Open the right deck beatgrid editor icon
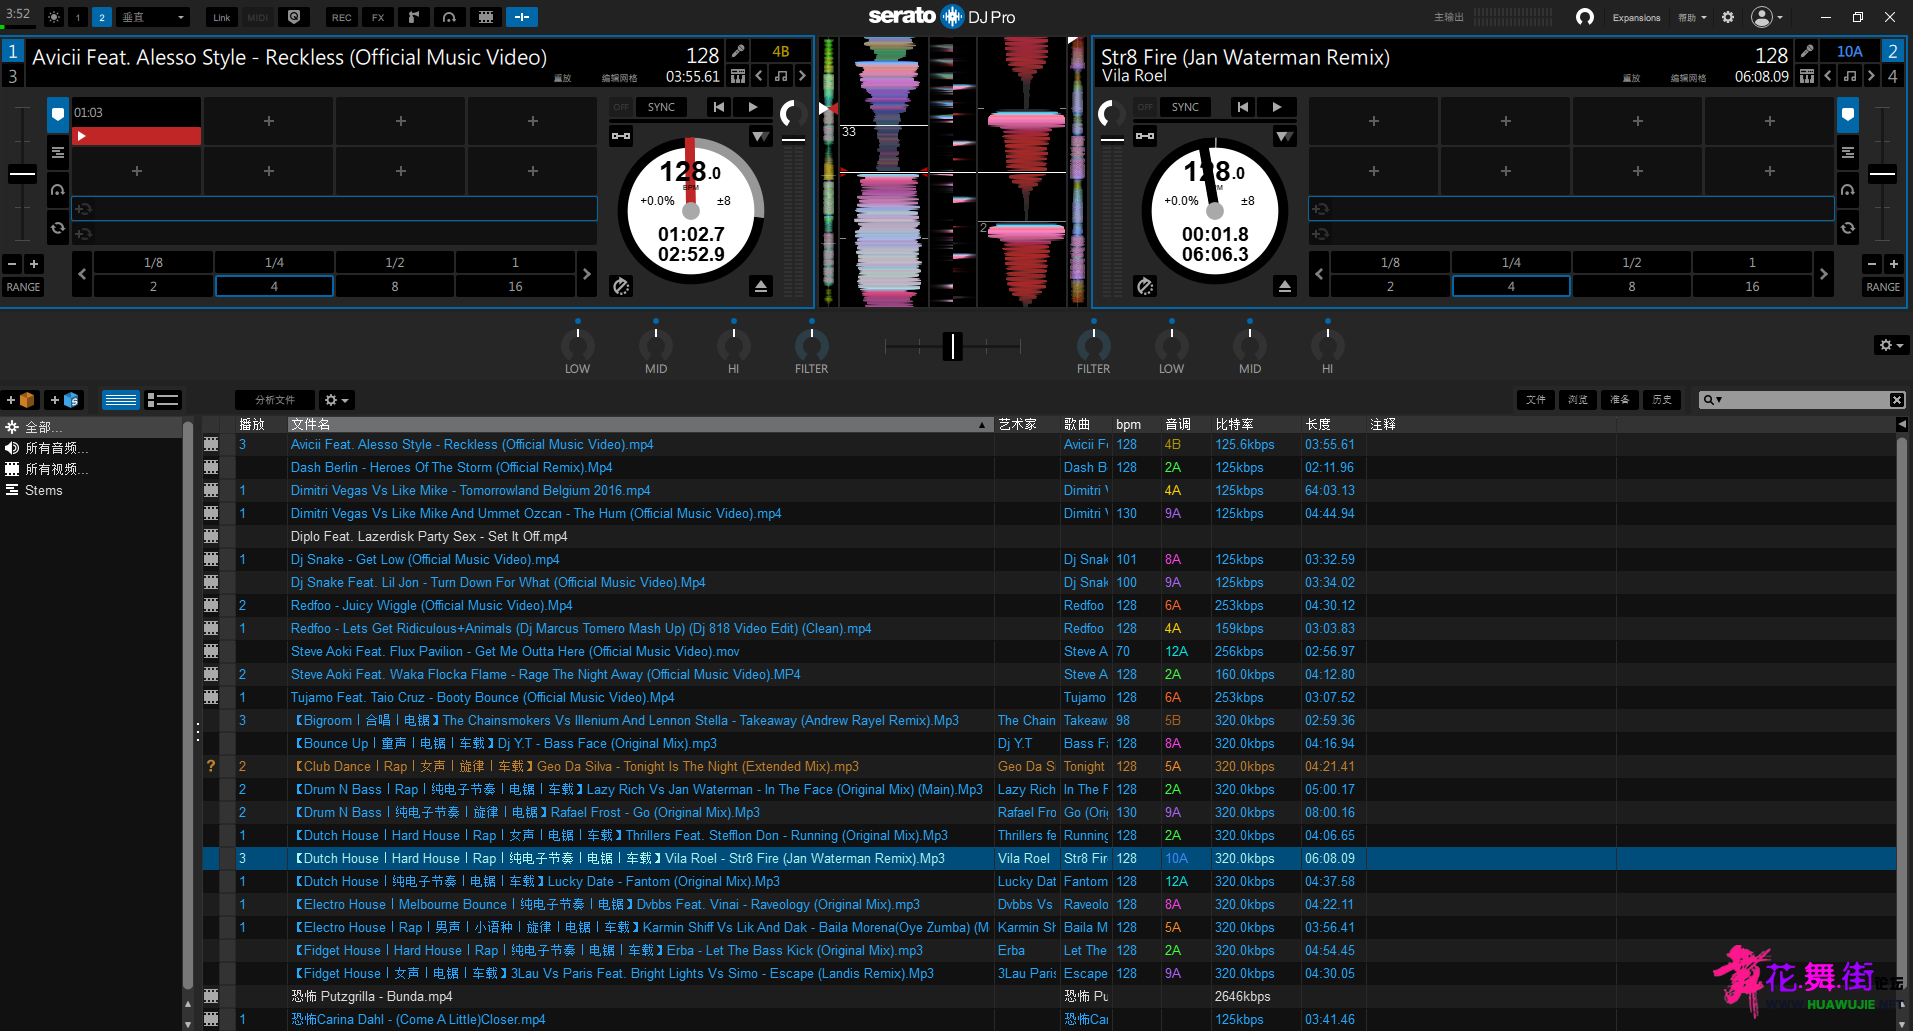1913x1031 pixels. (x=1807, y=76)
